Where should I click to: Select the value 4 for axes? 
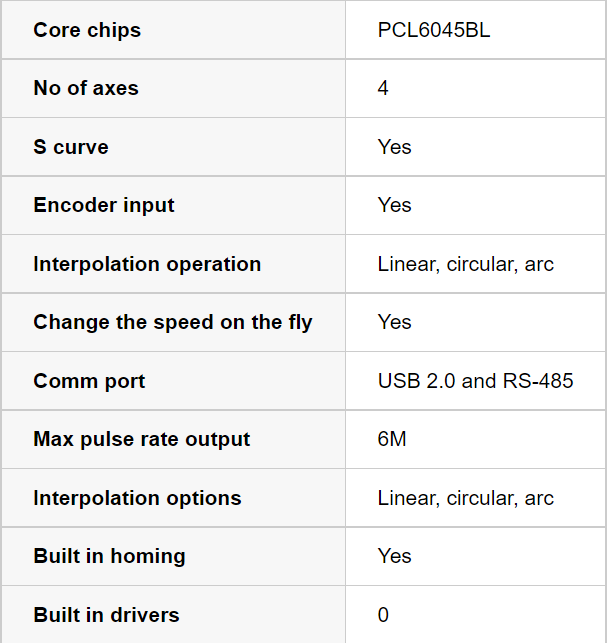pyautogui.click(x=383, y=88)
